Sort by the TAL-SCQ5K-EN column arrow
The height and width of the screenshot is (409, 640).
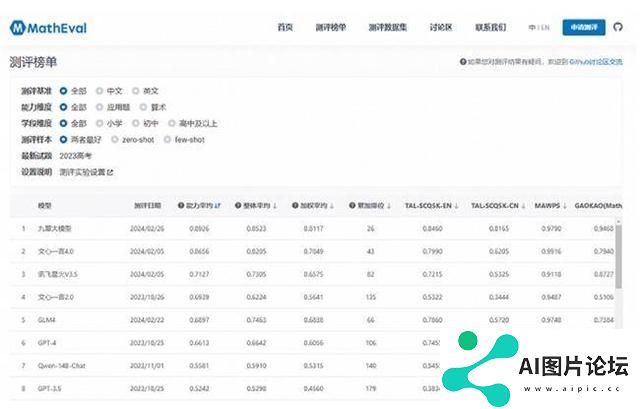point(456,205)
